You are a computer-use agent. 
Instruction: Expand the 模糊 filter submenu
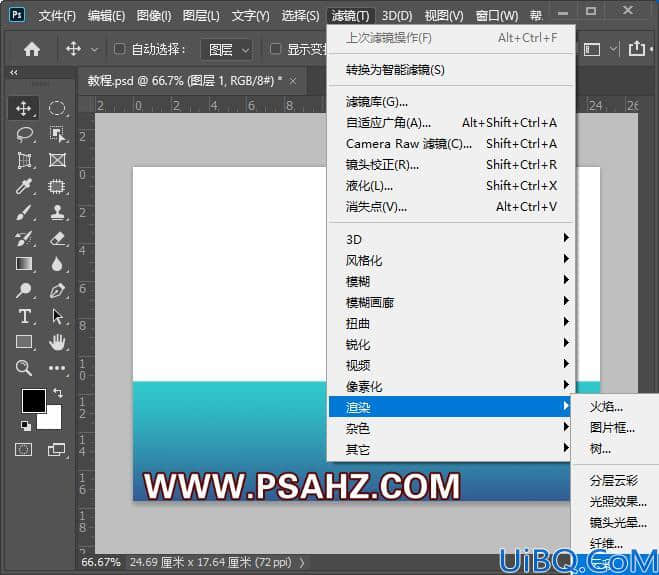pyautogui.click(x=449, y=281)
